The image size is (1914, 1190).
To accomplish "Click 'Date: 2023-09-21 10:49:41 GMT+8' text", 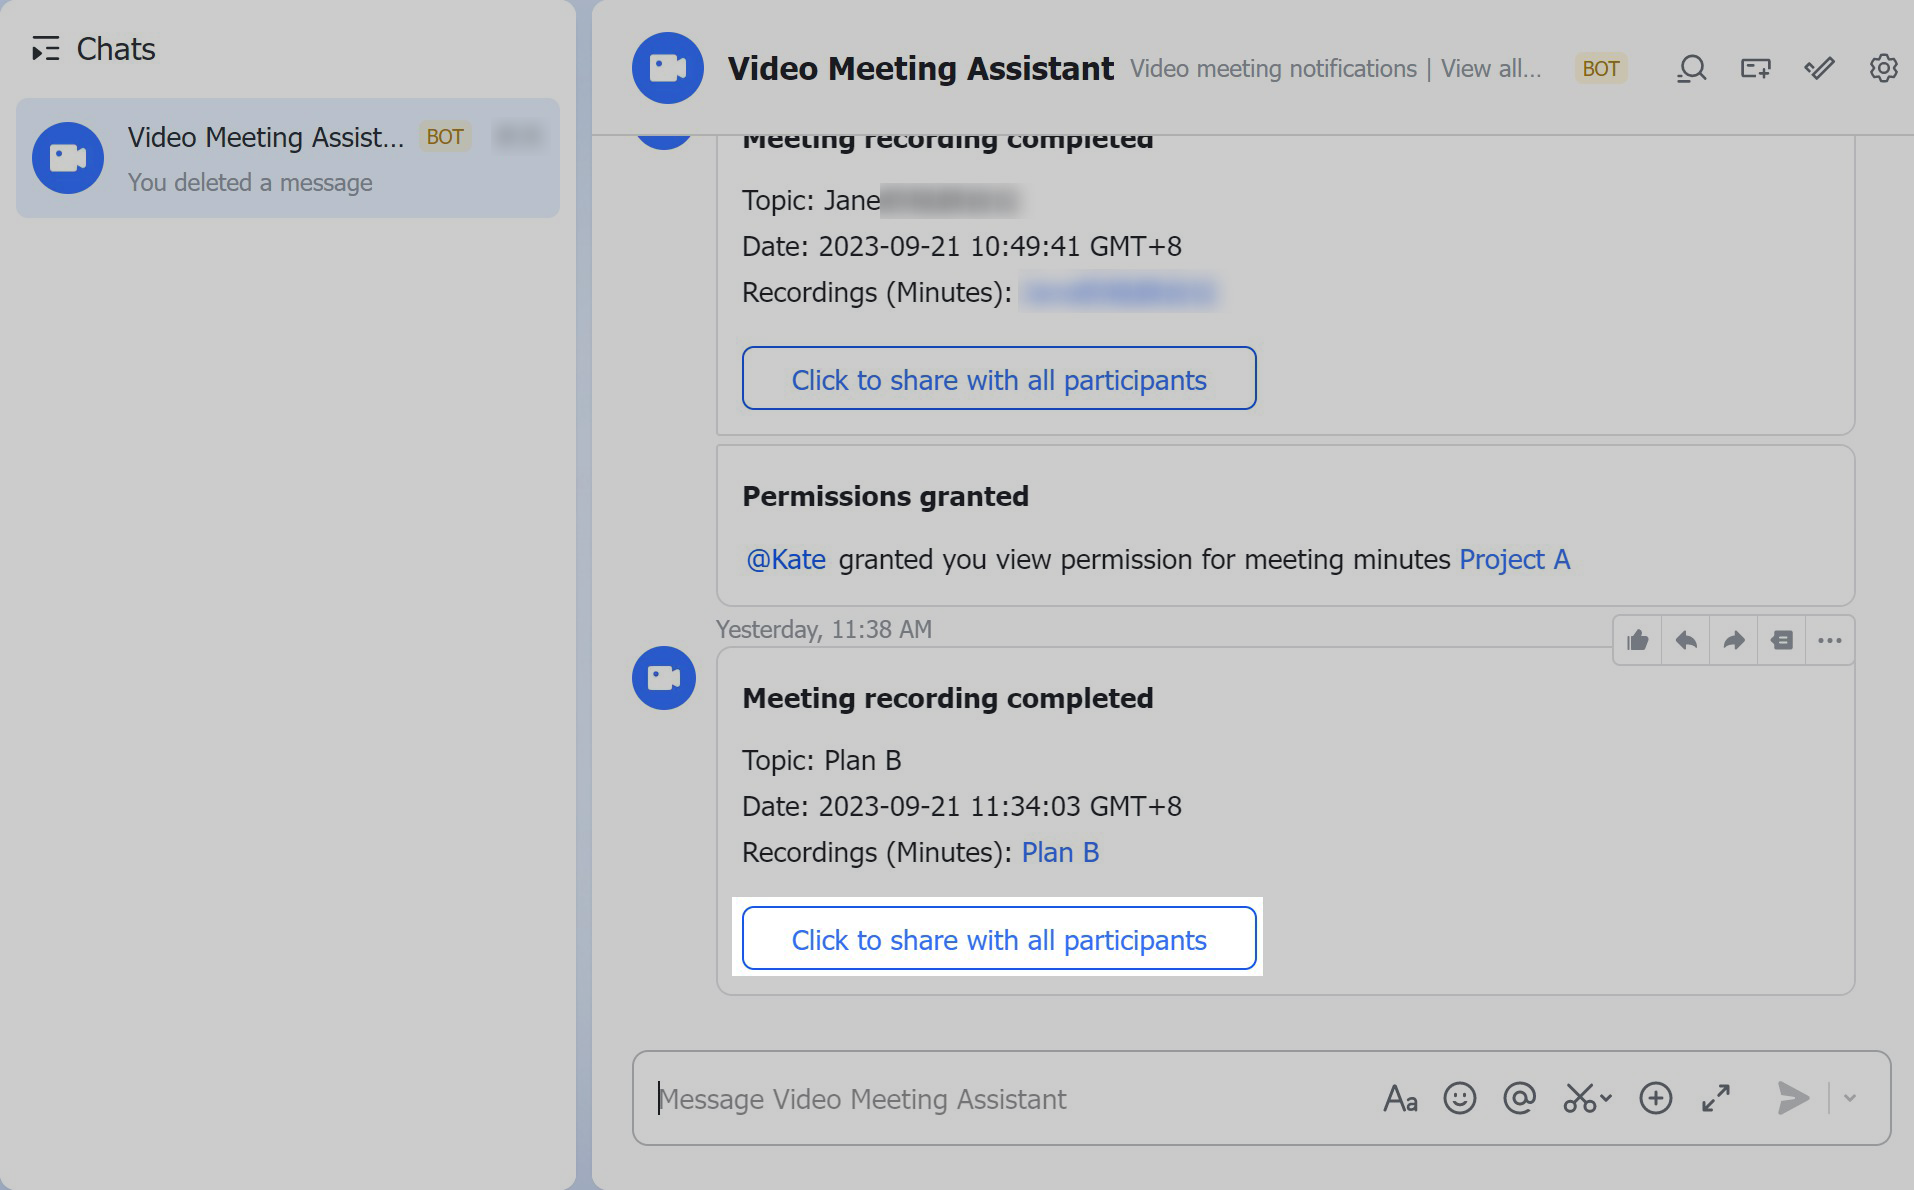I will (x=961, y=246).
